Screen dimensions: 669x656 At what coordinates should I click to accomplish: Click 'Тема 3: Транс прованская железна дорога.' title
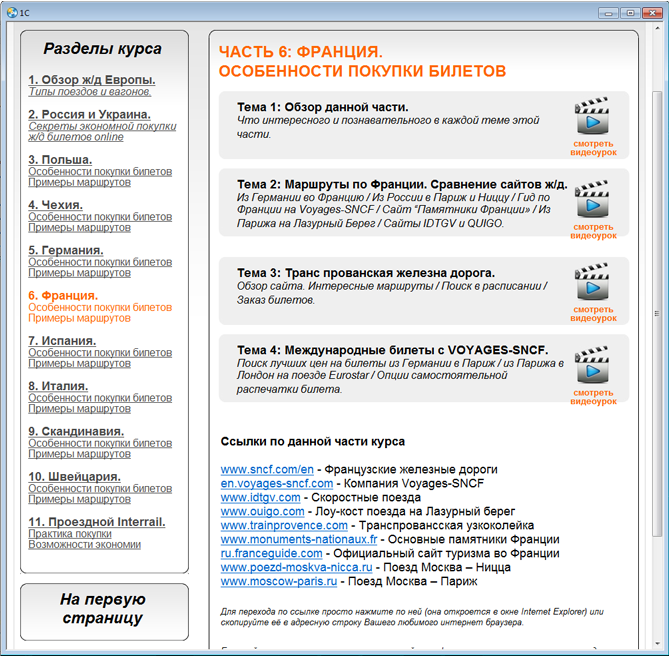366,273
